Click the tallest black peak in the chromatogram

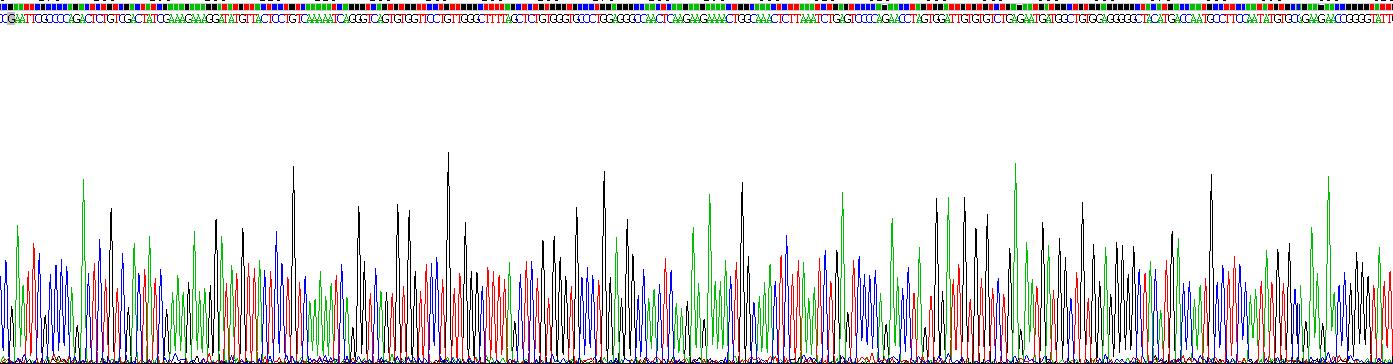coord(448,256)
